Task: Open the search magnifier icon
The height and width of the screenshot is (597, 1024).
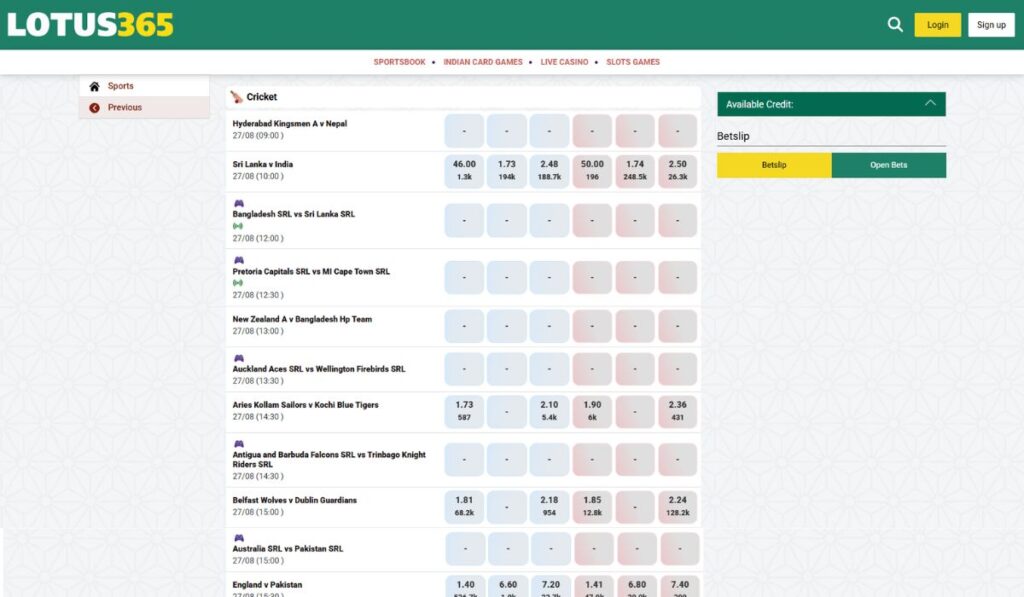Action: [x=895, y=25]
